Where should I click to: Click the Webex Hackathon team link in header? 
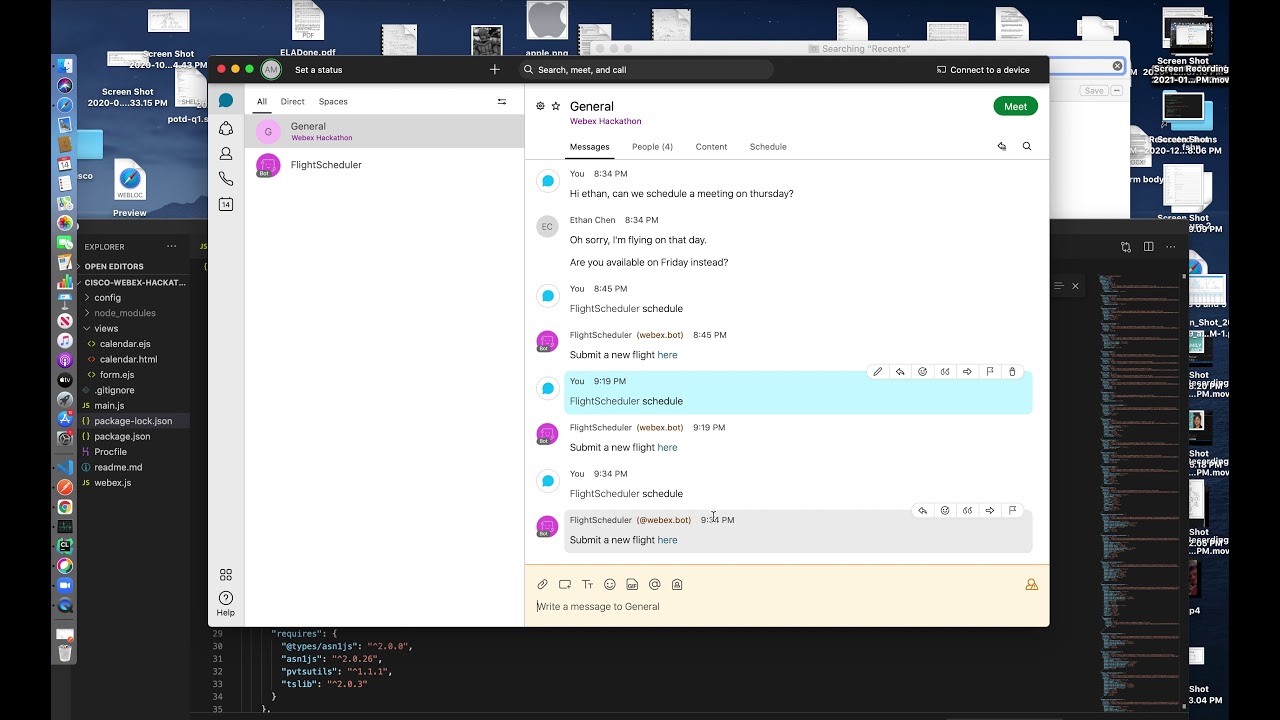coord(605,121)
